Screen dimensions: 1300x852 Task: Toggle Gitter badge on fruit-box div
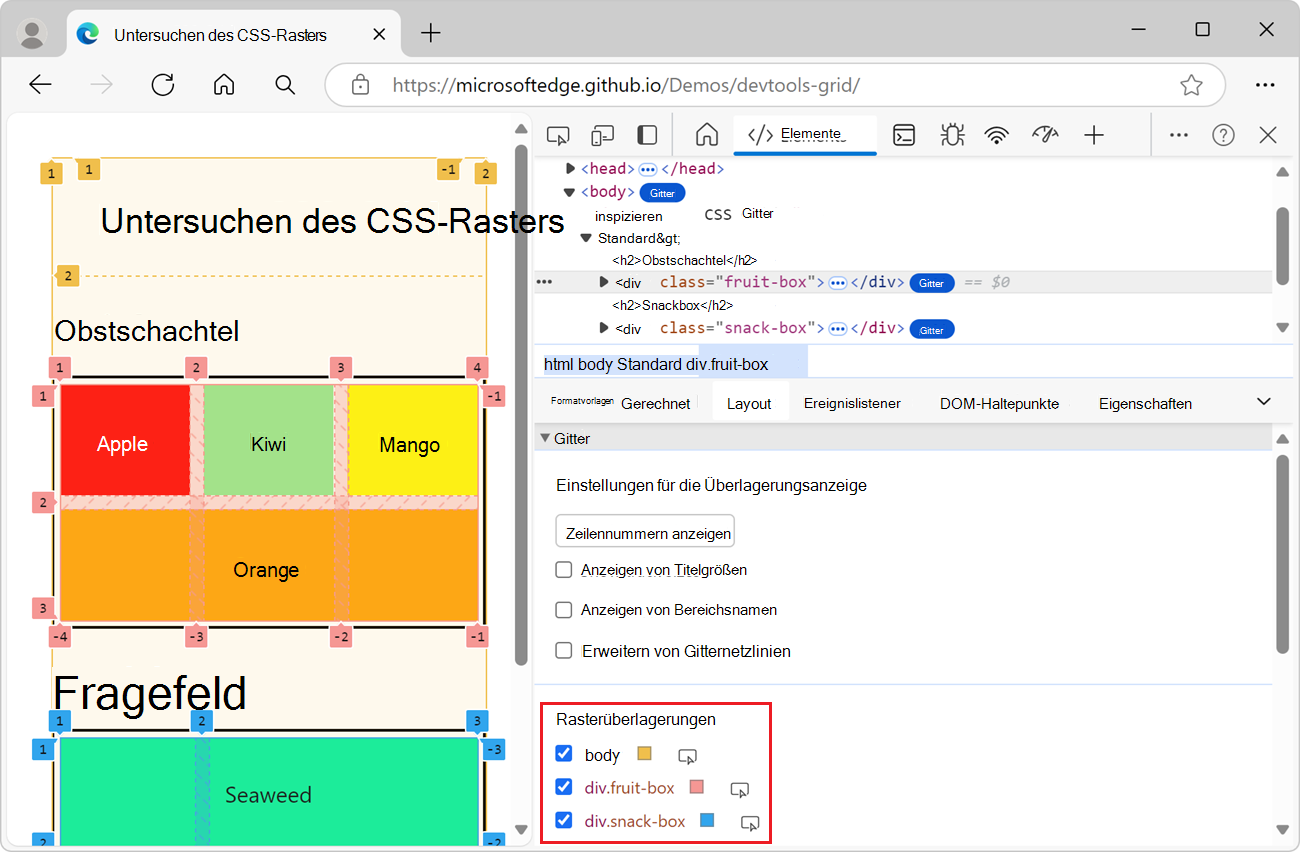pyautogui.click(x=932, y=283)
